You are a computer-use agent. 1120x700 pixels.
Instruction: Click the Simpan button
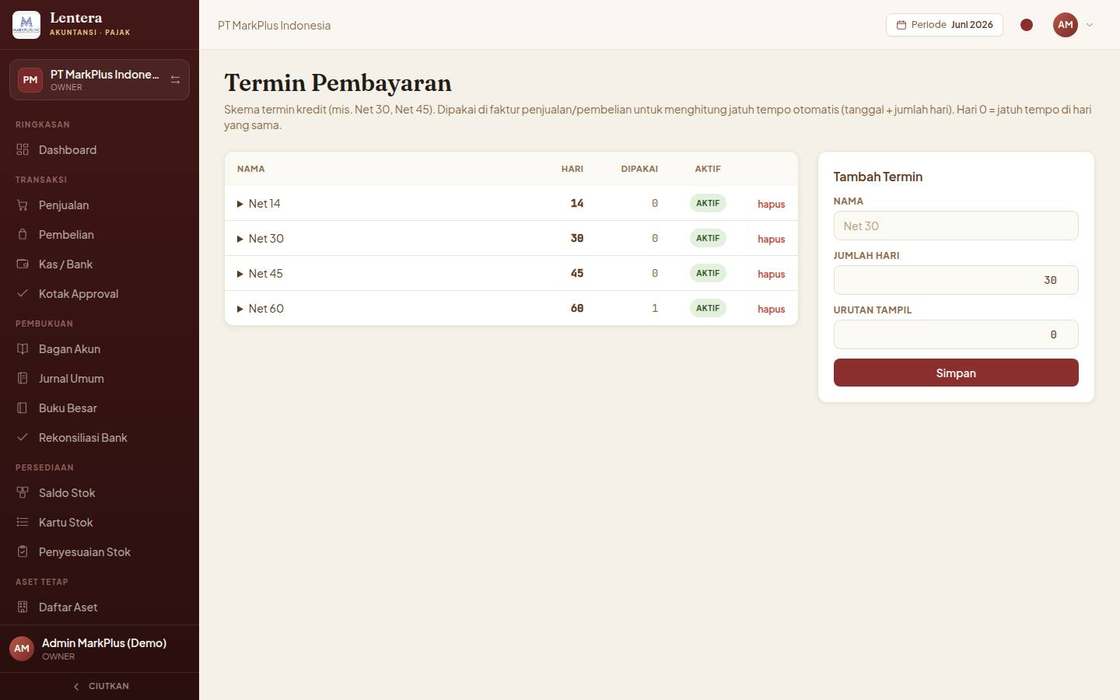[x=956, y=373]
